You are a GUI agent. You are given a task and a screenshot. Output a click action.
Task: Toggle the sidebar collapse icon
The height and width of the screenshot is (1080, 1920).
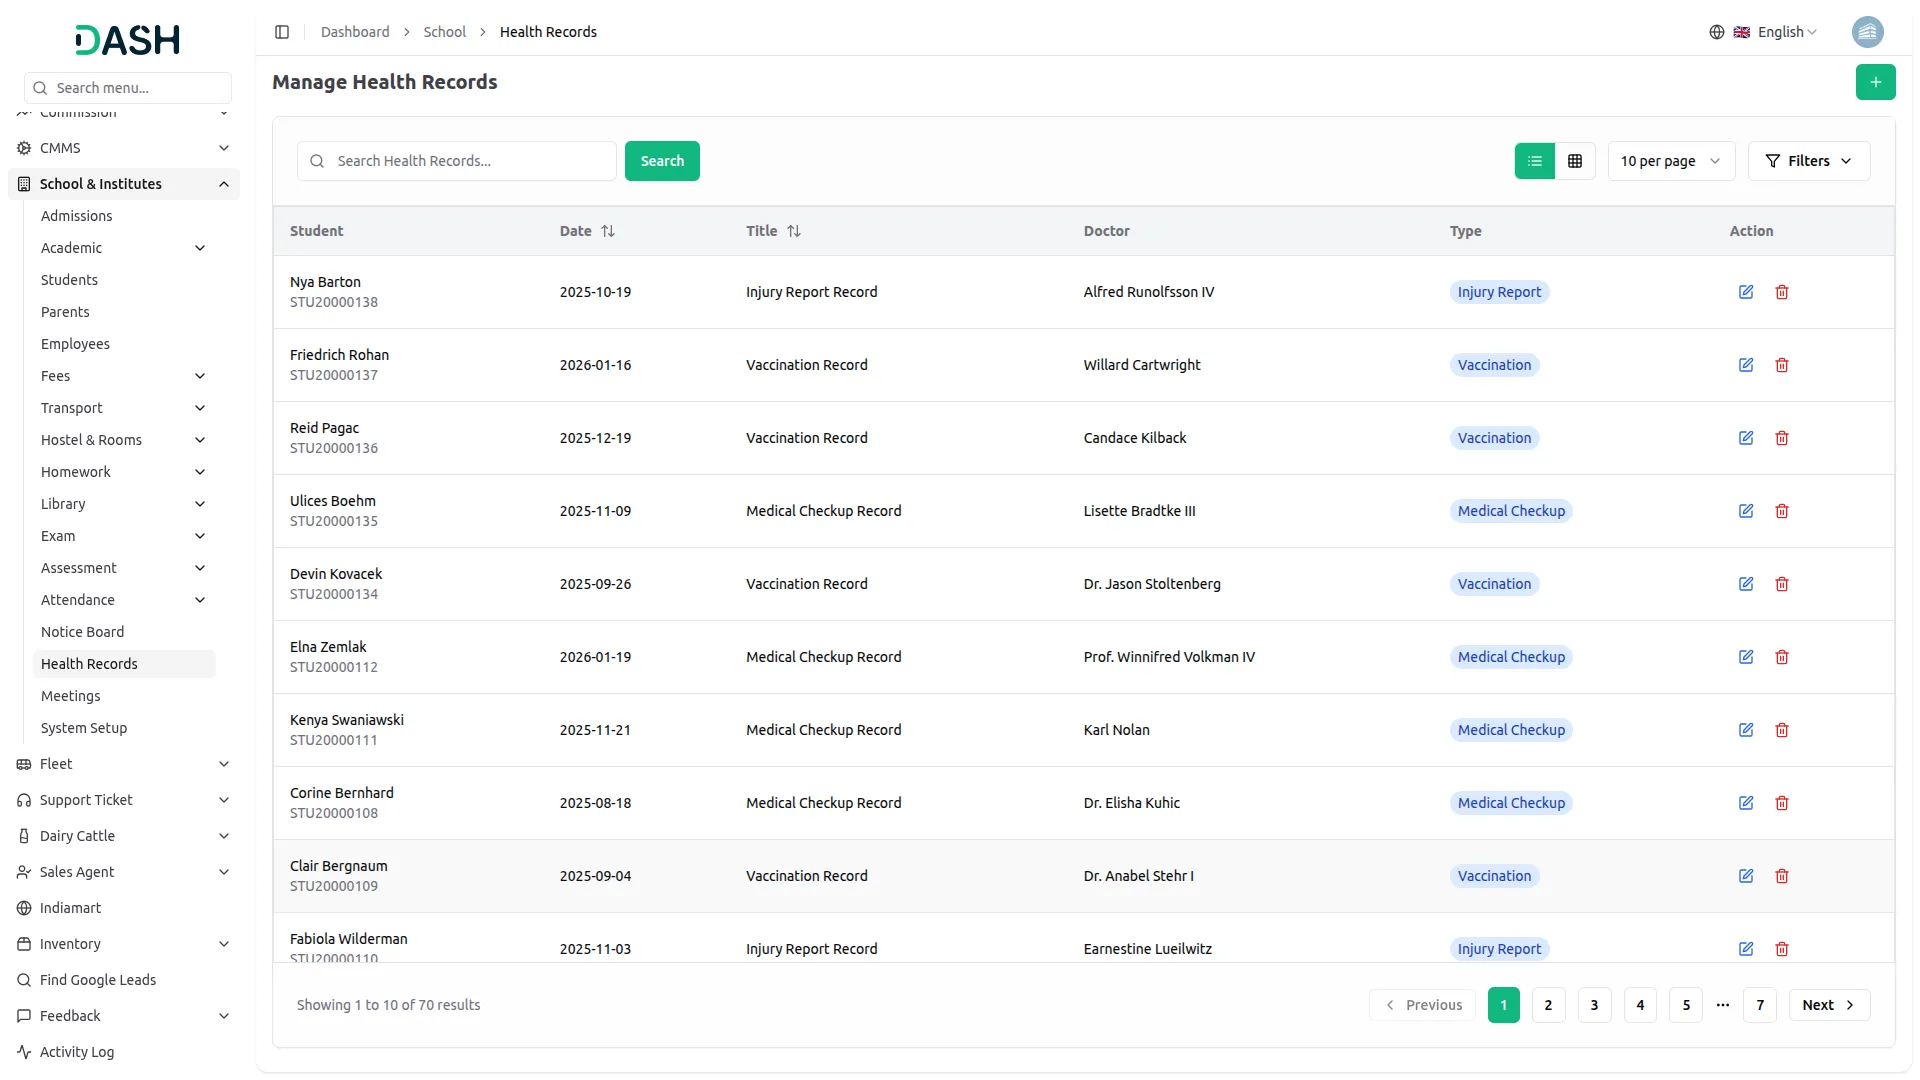pos(282,32)
